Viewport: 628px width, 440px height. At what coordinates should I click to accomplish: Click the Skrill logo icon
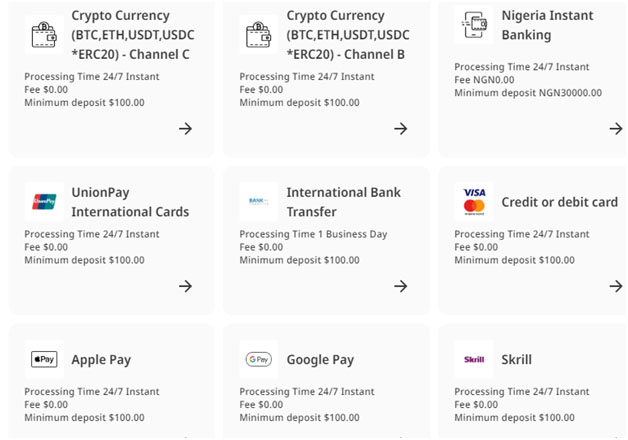click(x=474, y=359)
